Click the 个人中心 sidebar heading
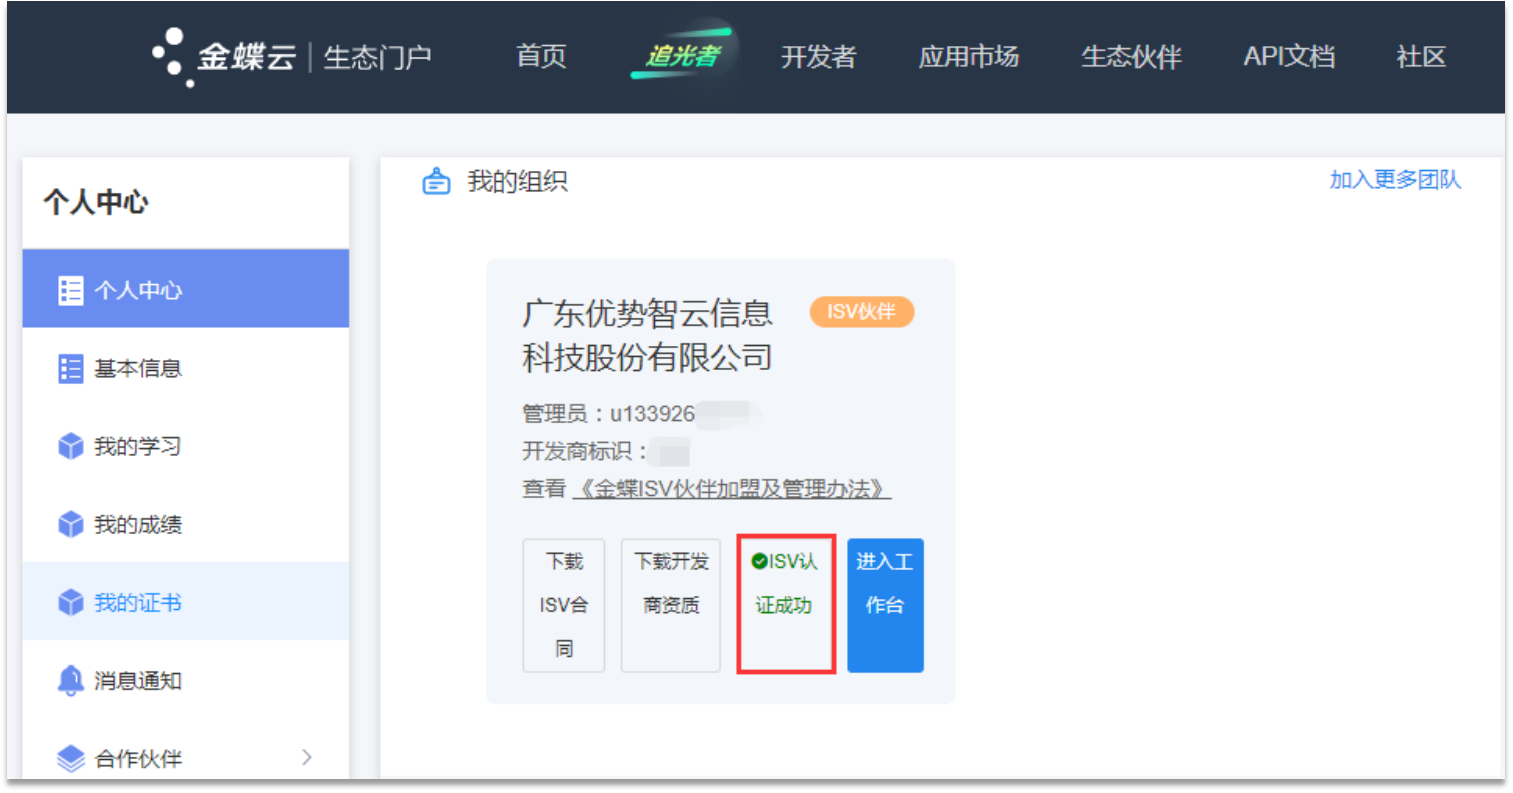This screenshot has height=793, width=1513. tap(96, 202)
